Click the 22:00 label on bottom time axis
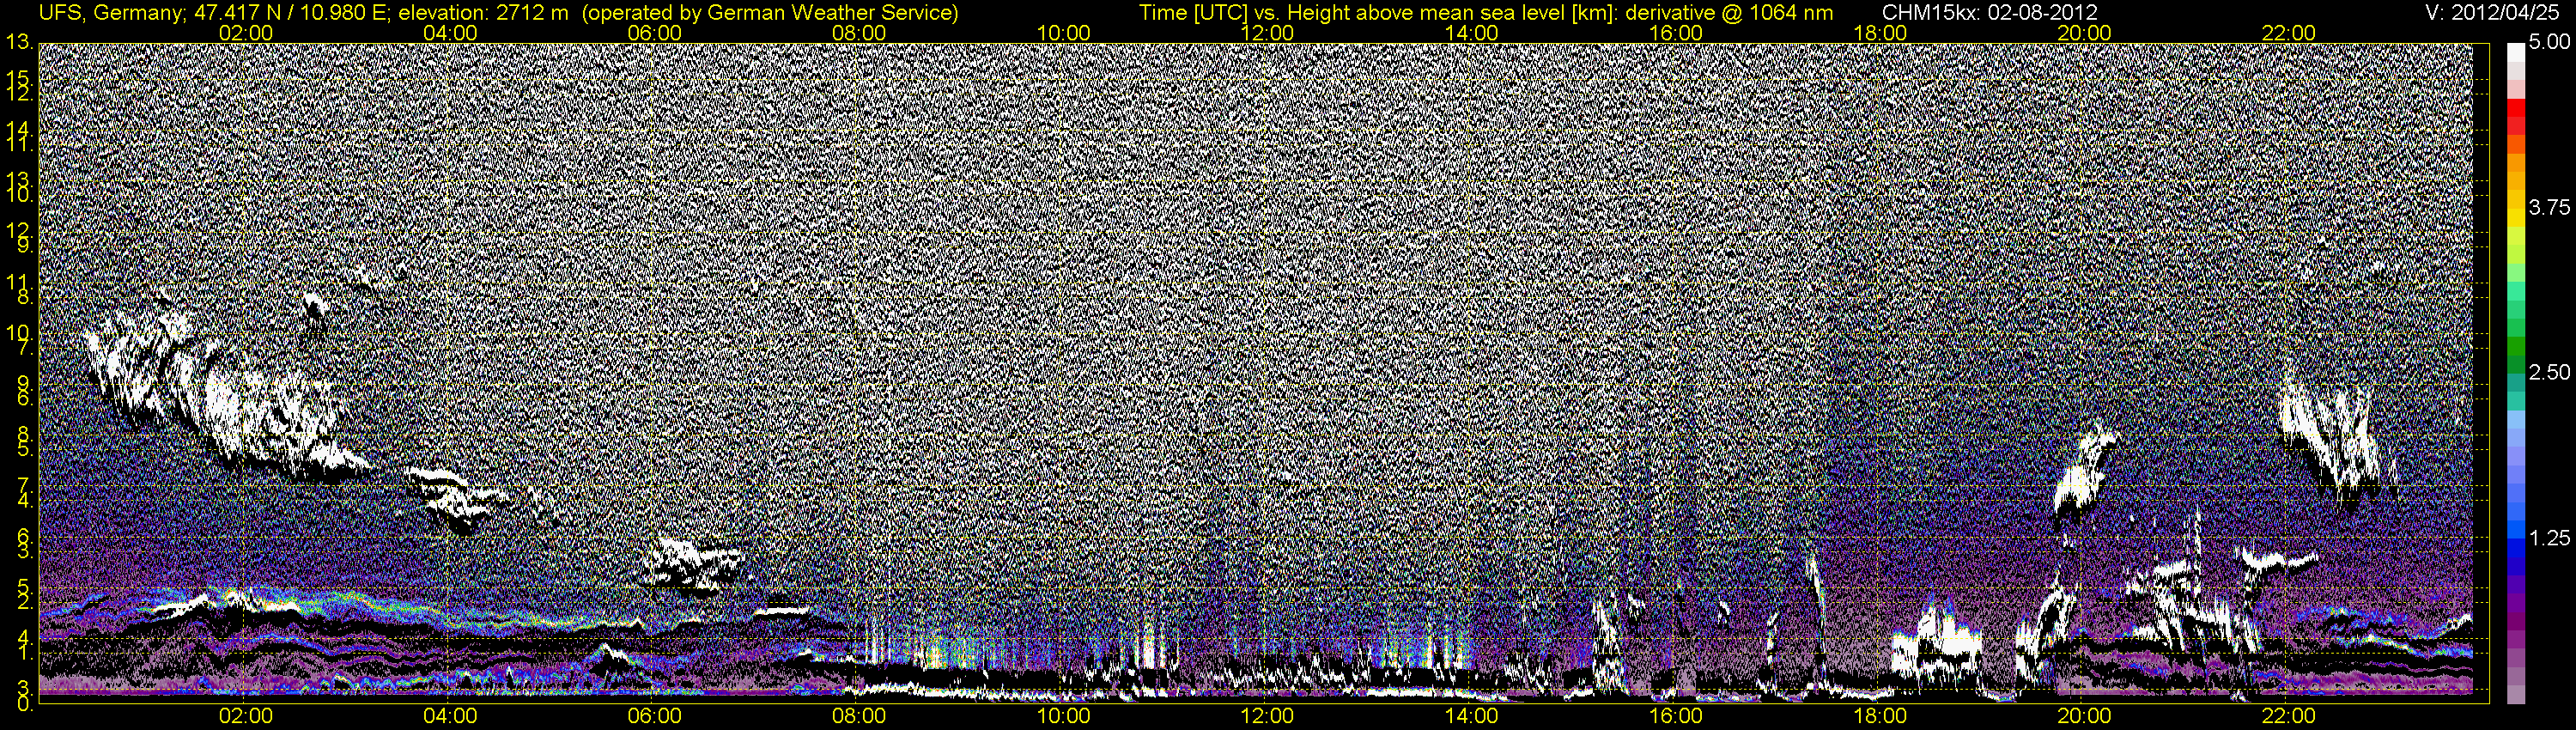 point(2289,717)
